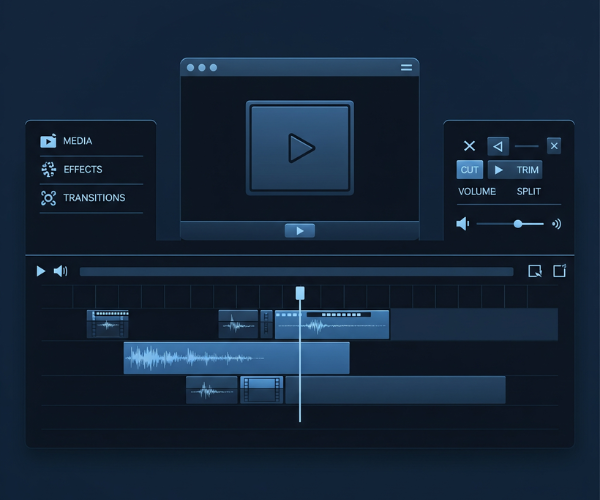
Task: Click the second window dot in preview title bar
Action: [202, 68]
